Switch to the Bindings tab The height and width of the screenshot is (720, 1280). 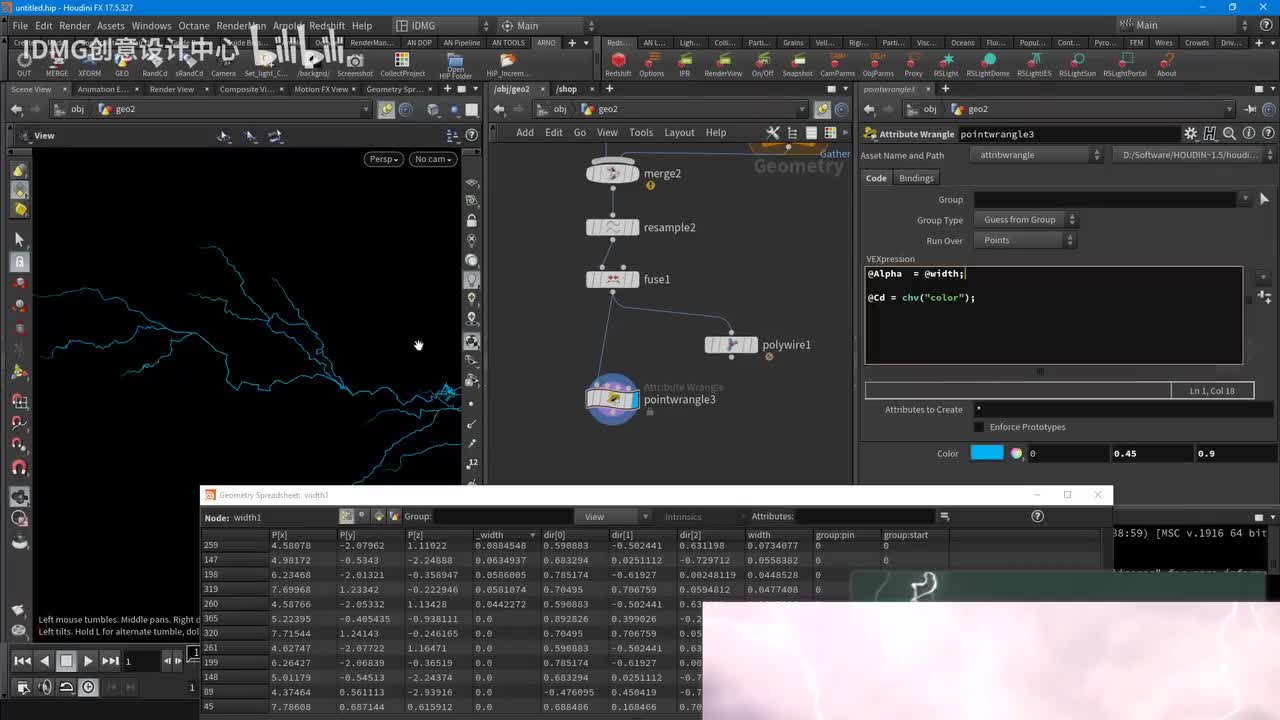(916, 178)
